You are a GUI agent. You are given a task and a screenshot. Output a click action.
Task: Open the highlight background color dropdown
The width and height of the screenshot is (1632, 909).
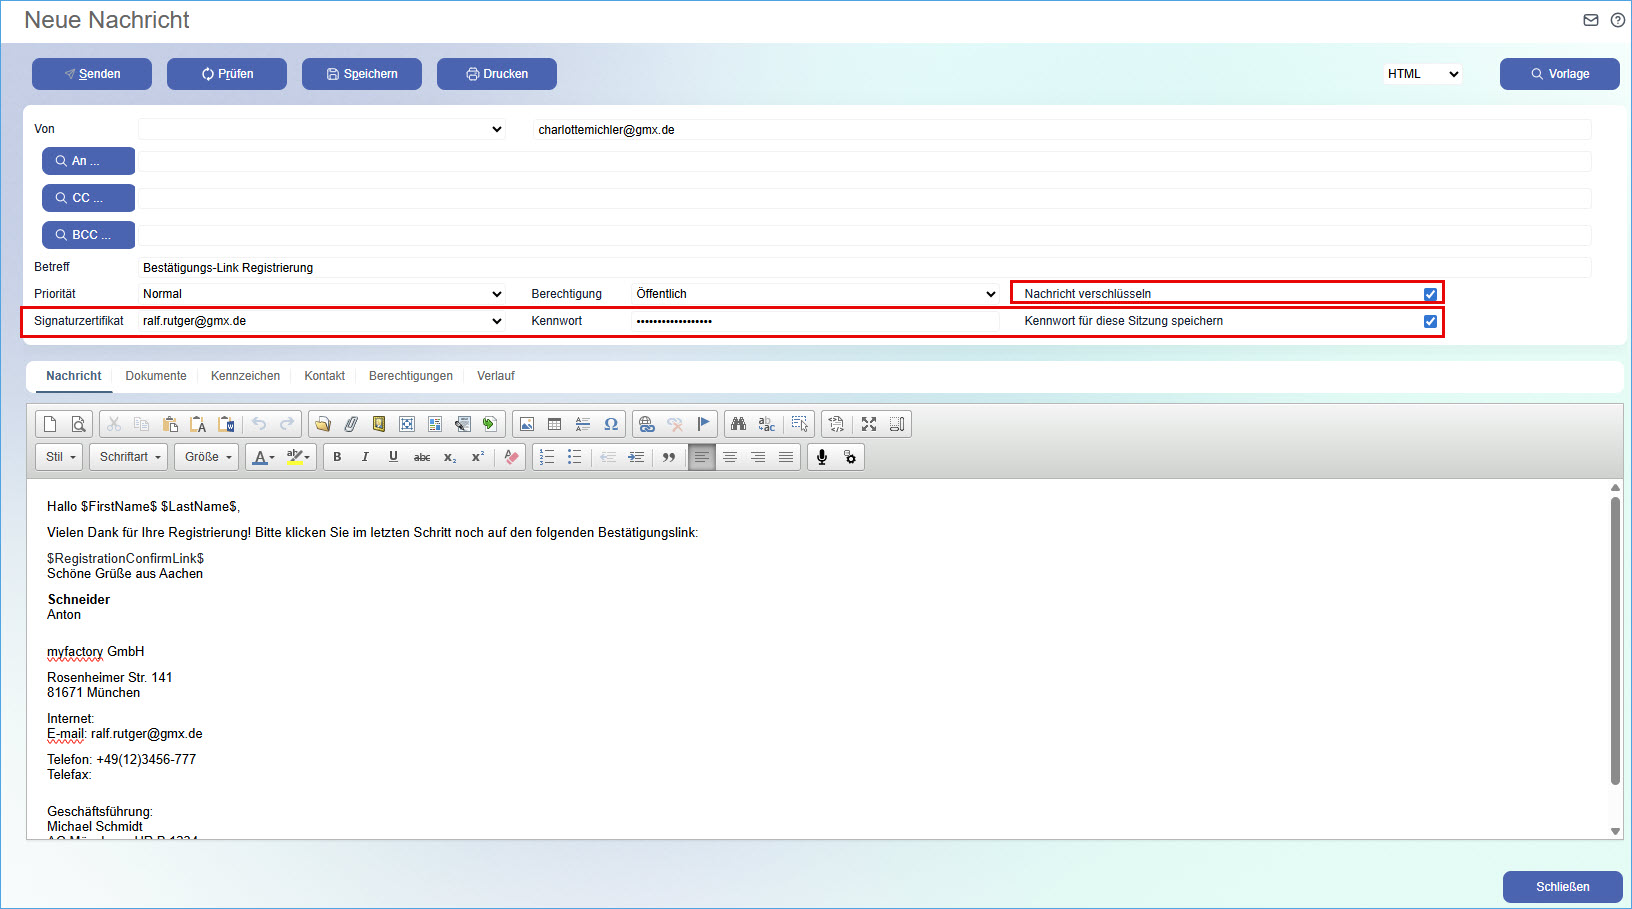(x=298, y=457)
